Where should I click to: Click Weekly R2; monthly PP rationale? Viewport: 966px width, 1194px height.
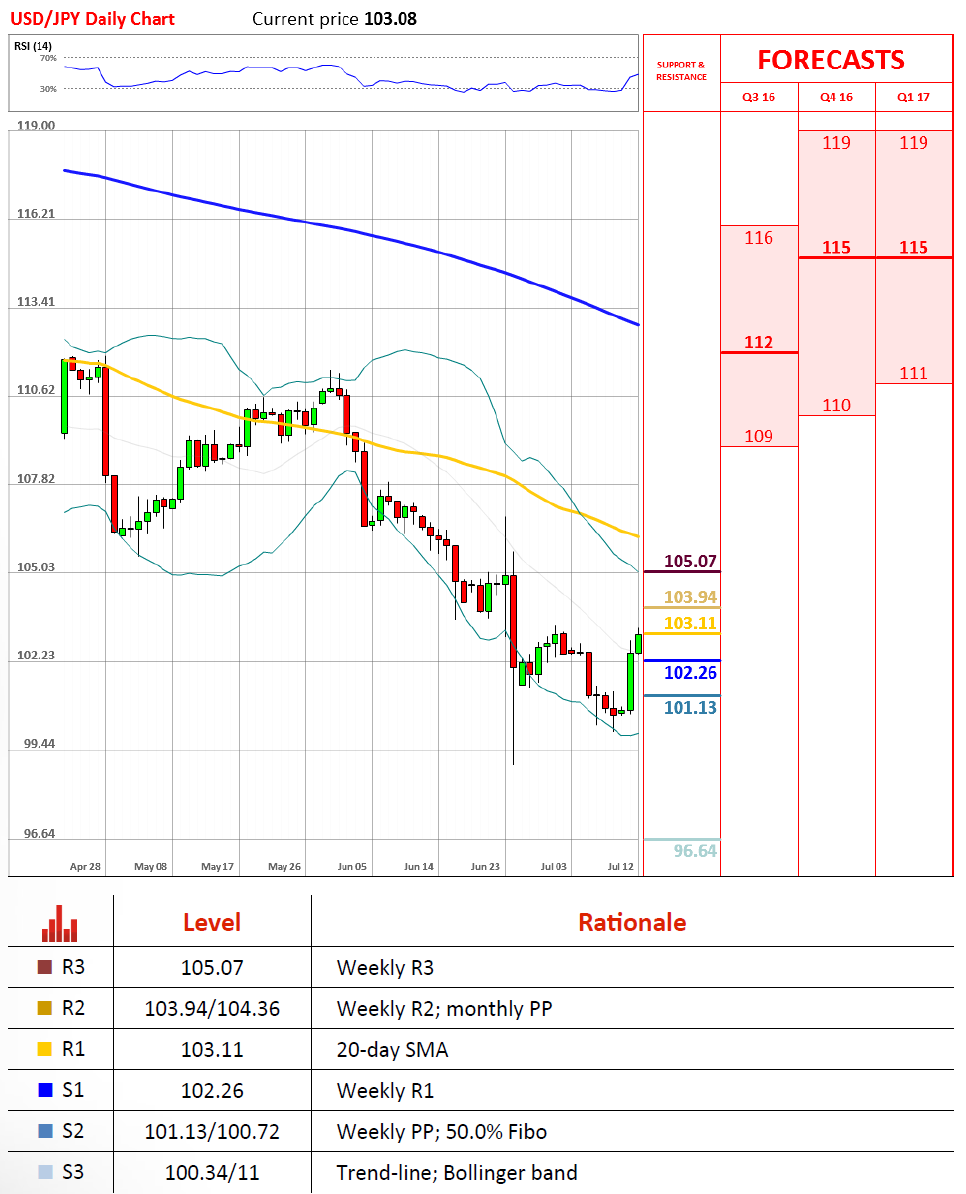pos(445,1009)
